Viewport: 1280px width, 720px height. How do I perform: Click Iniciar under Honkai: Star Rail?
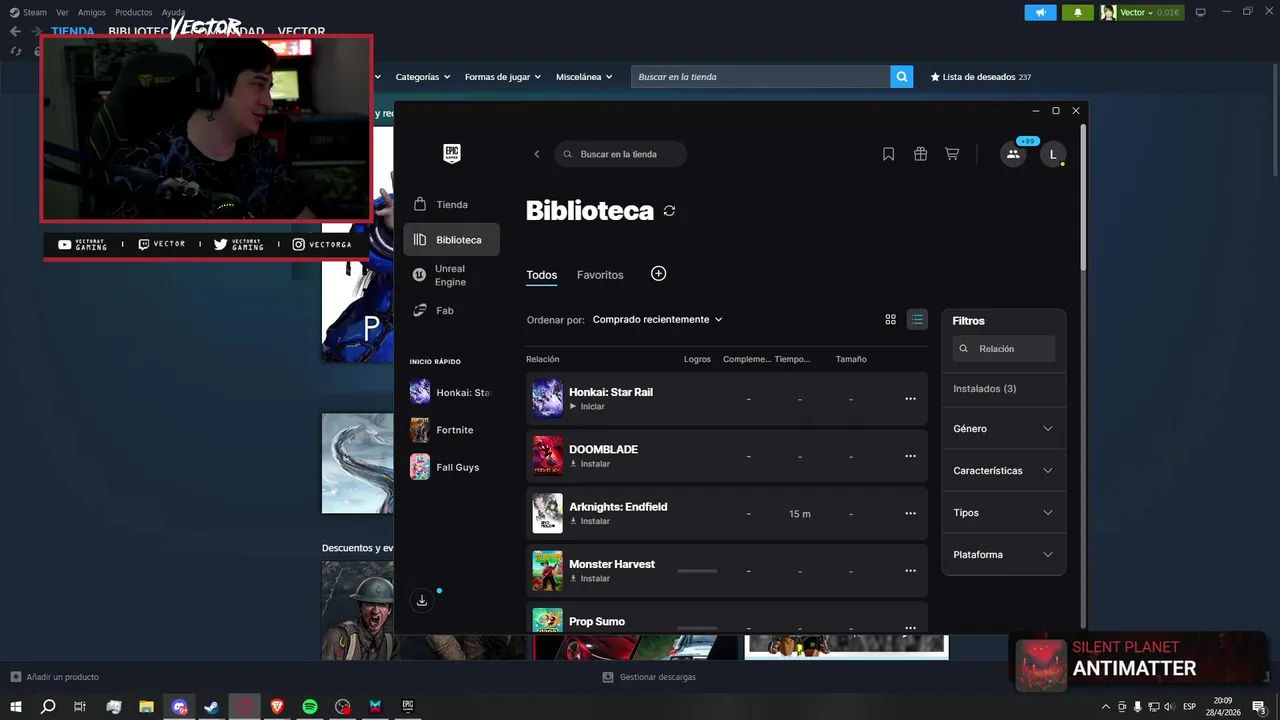(587, 407)
